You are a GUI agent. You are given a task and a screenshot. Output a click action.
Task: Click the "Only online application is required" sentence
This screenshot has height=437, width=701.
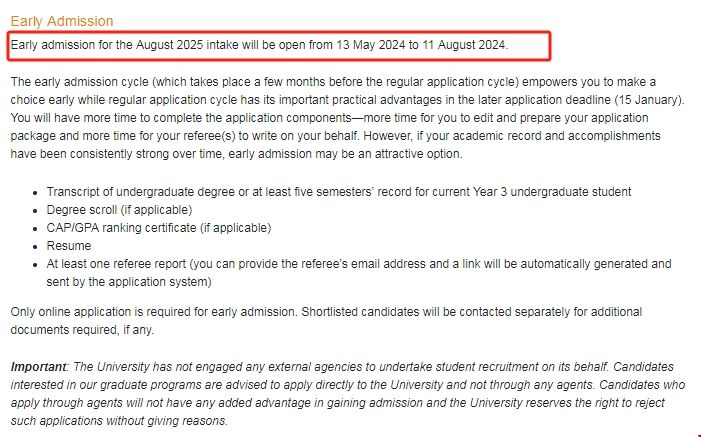pyautogui.click(x=140, y=313)
